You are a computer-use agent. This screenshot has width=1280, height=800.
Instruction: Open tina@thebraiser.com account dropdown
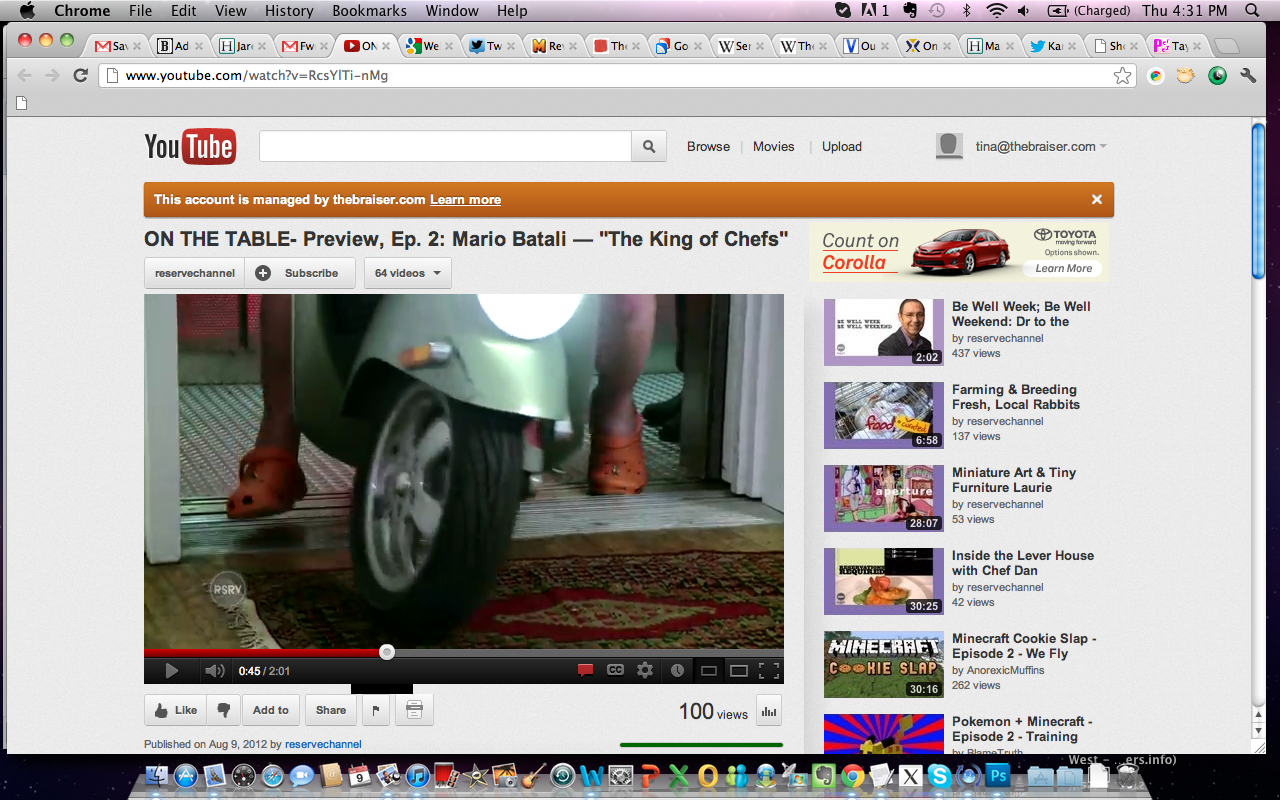1040,147
